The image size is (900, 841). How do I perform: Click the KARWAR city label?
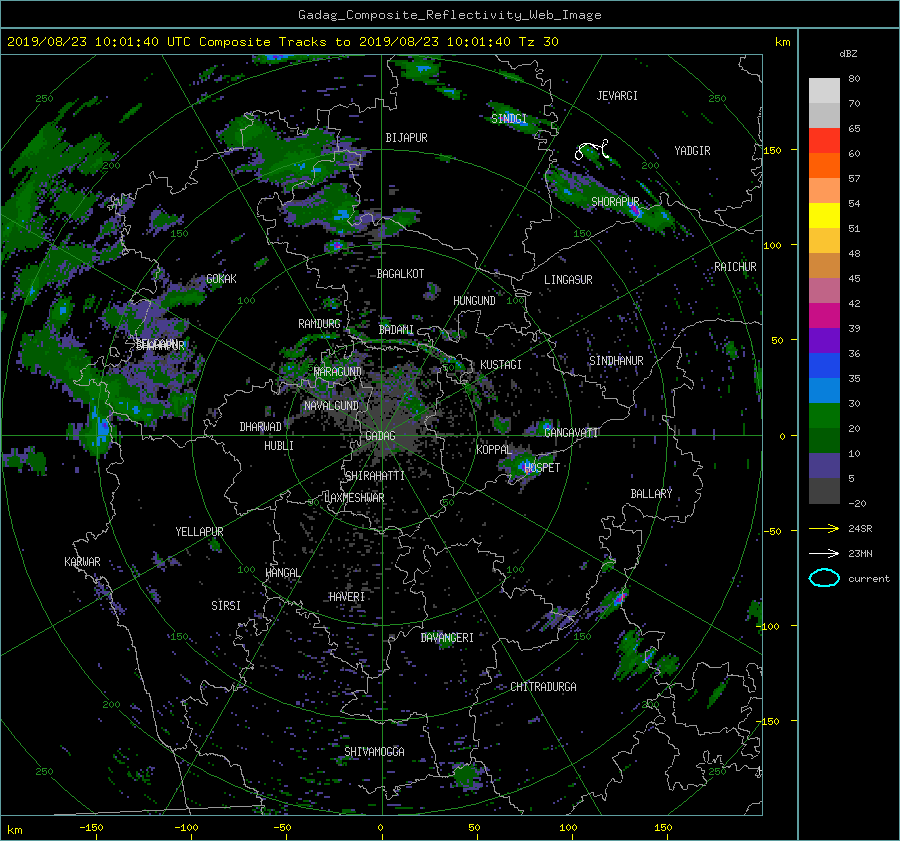click(82, 562)
